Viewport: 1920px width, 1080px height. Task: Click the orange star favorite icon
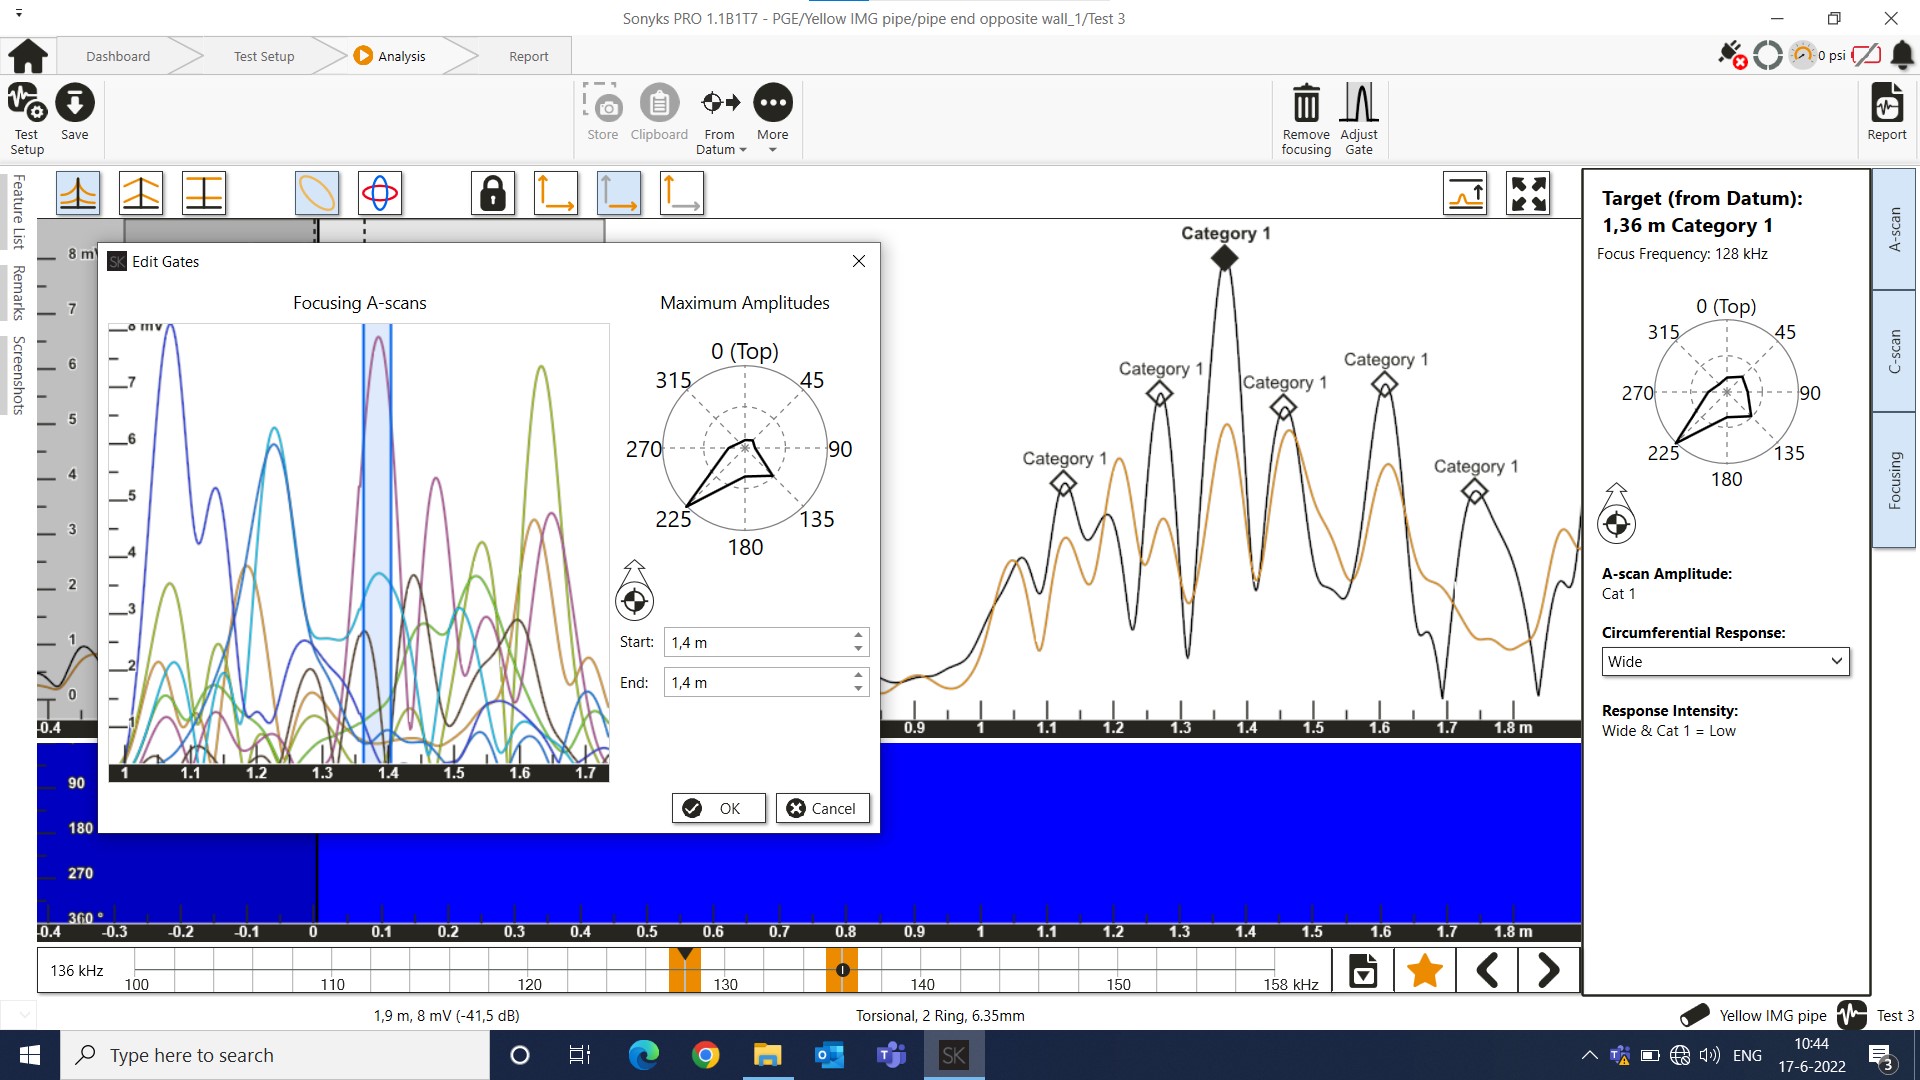pyautogui.click(x=1424, y=970)
